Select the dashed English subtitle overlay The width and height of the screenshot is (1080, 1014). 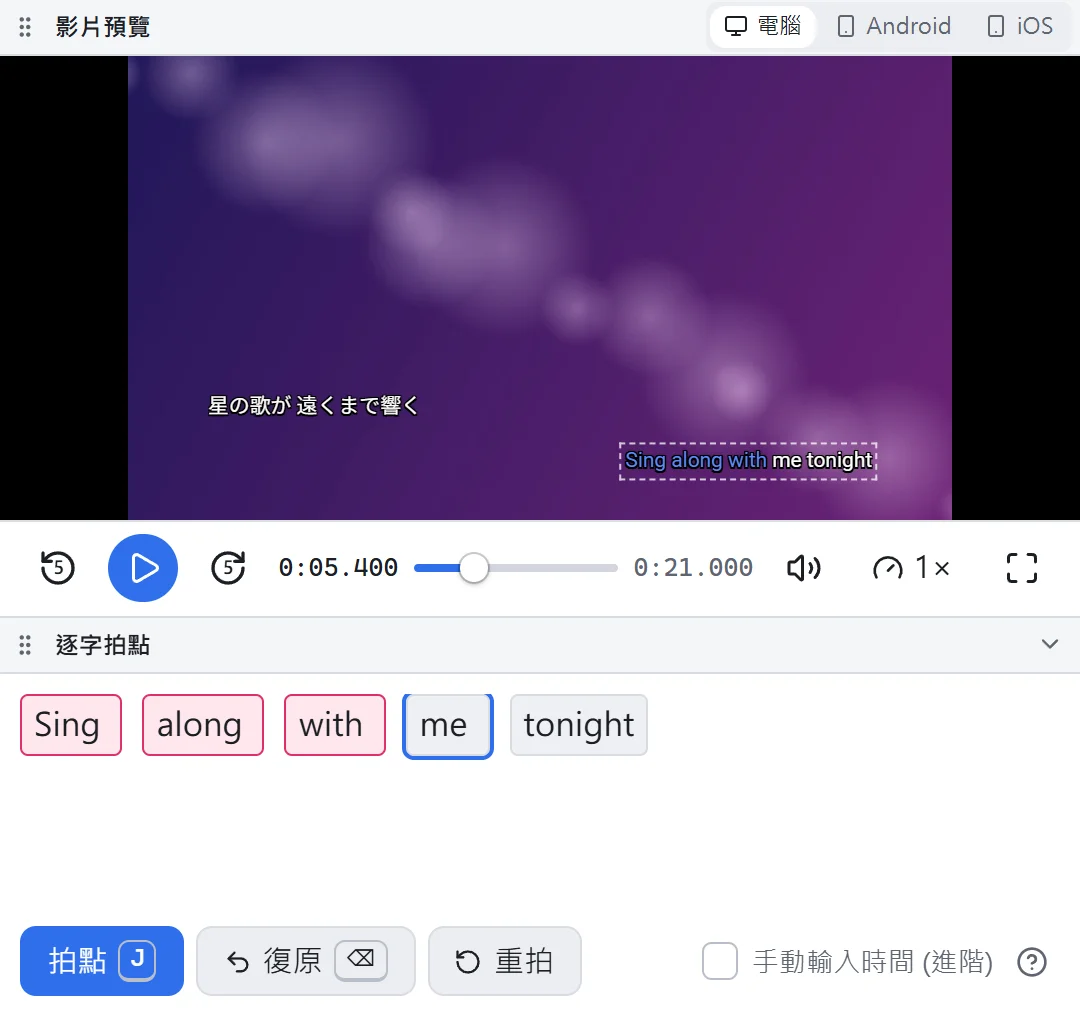pyautogui.click(x=748, y=461)
